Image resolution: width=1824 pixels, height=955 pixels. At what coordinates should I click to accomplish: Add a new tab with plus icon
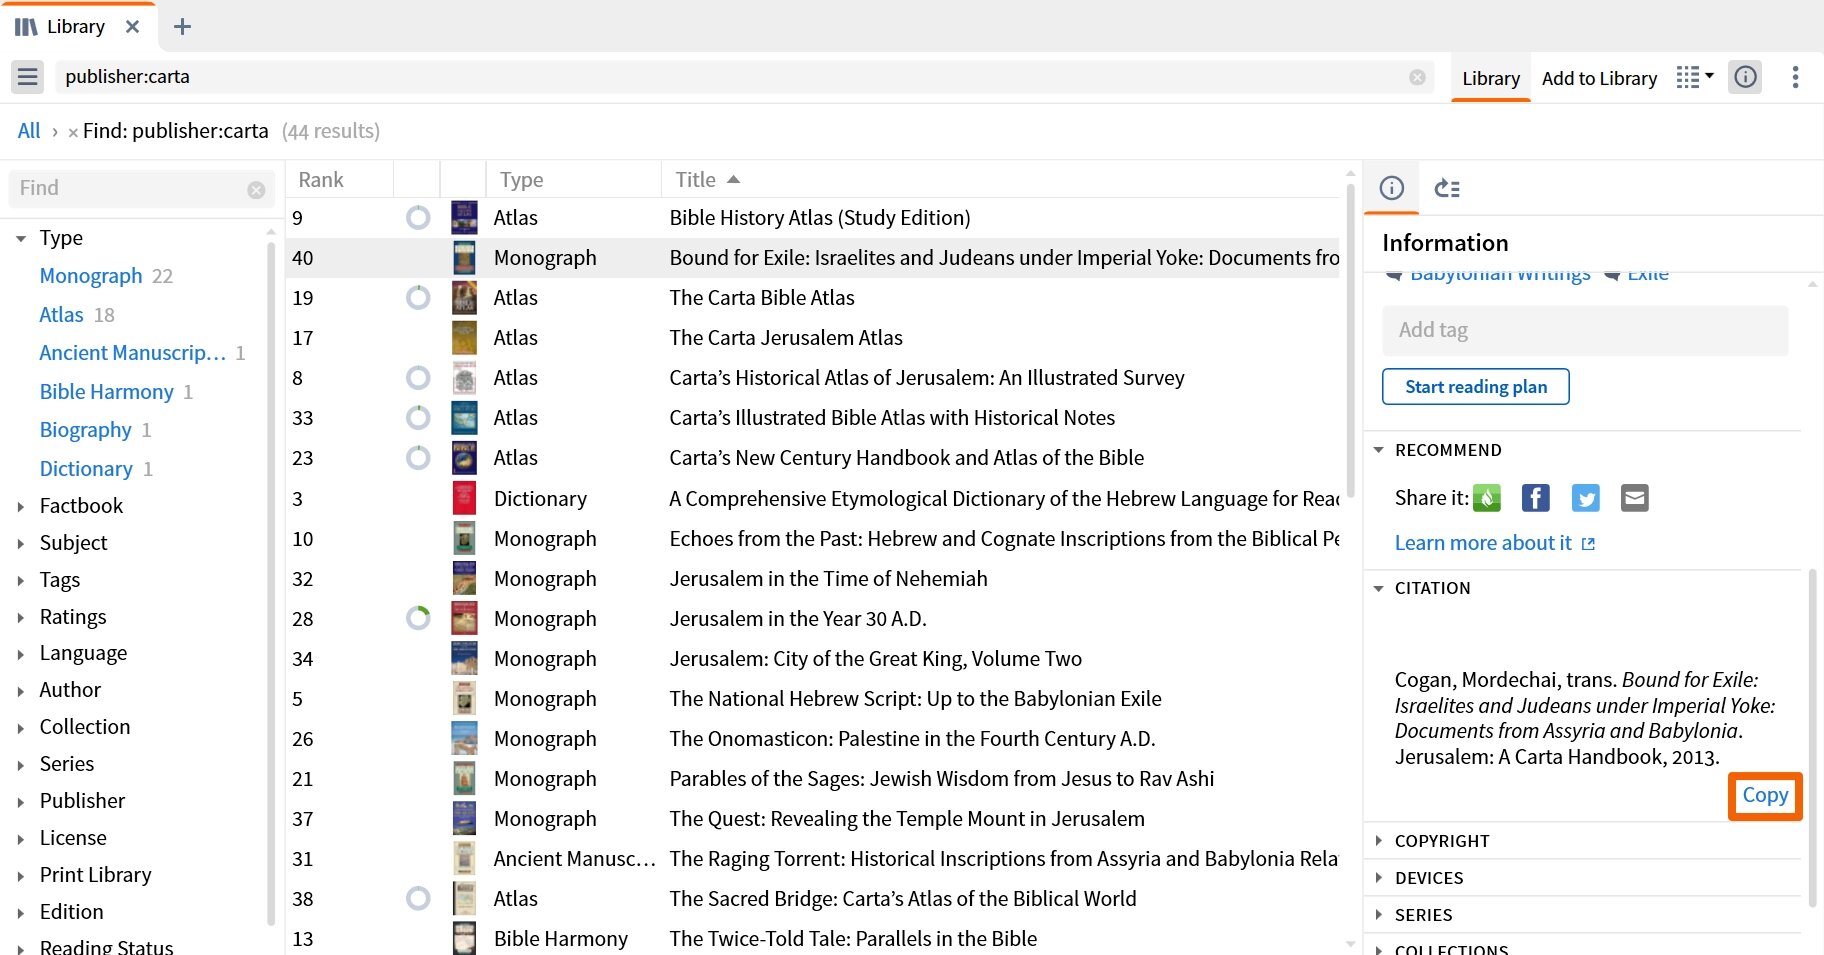(182, 27)
